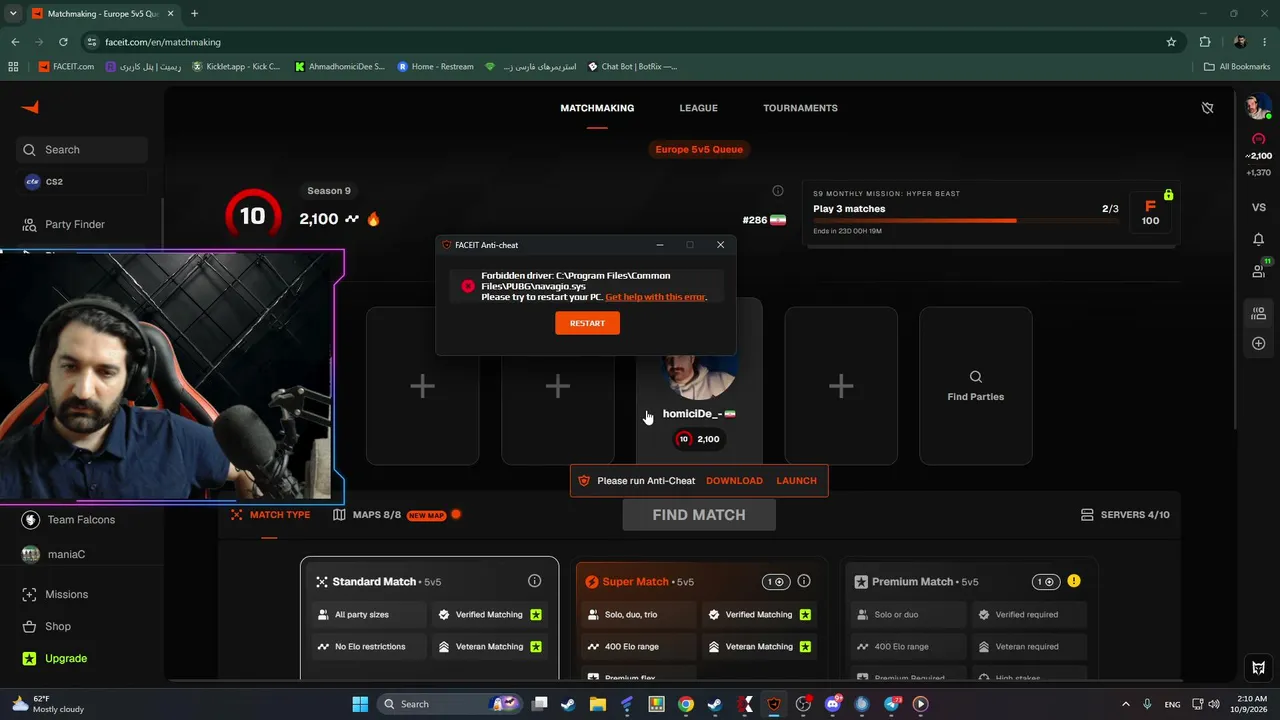This screenshot has height=720, width=1280.
Task: Open the Super Match info icon
Action: [804, 581]
